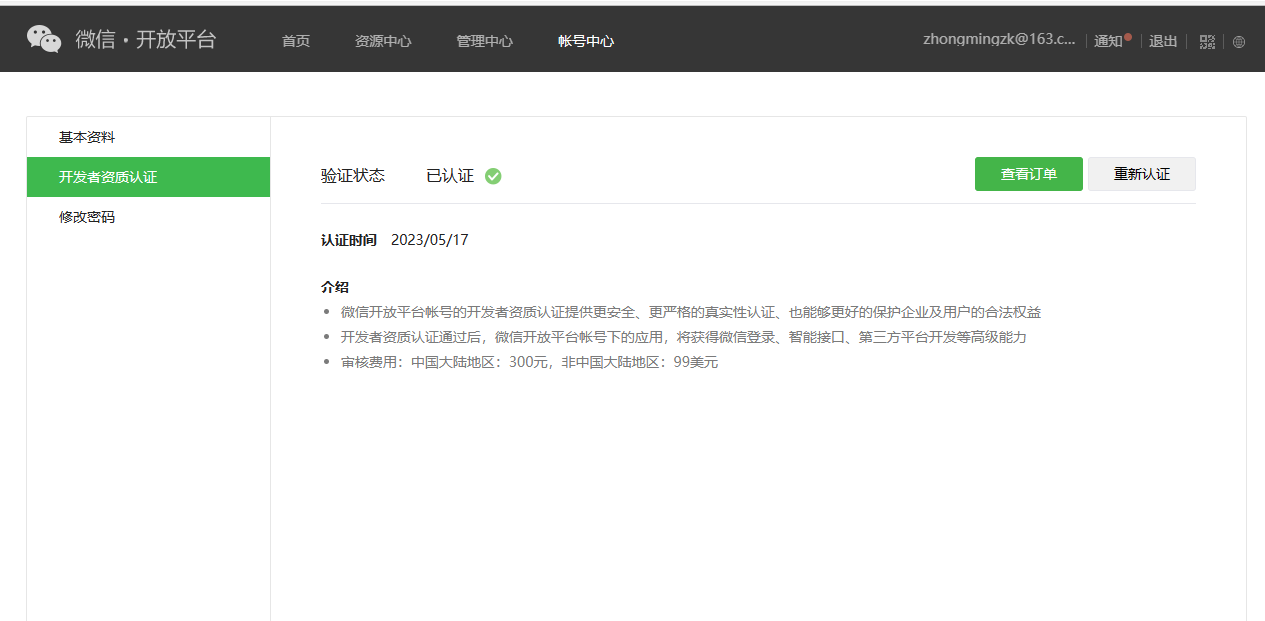
Task: Click the 重新认证 button
Action: point(1142,174)
